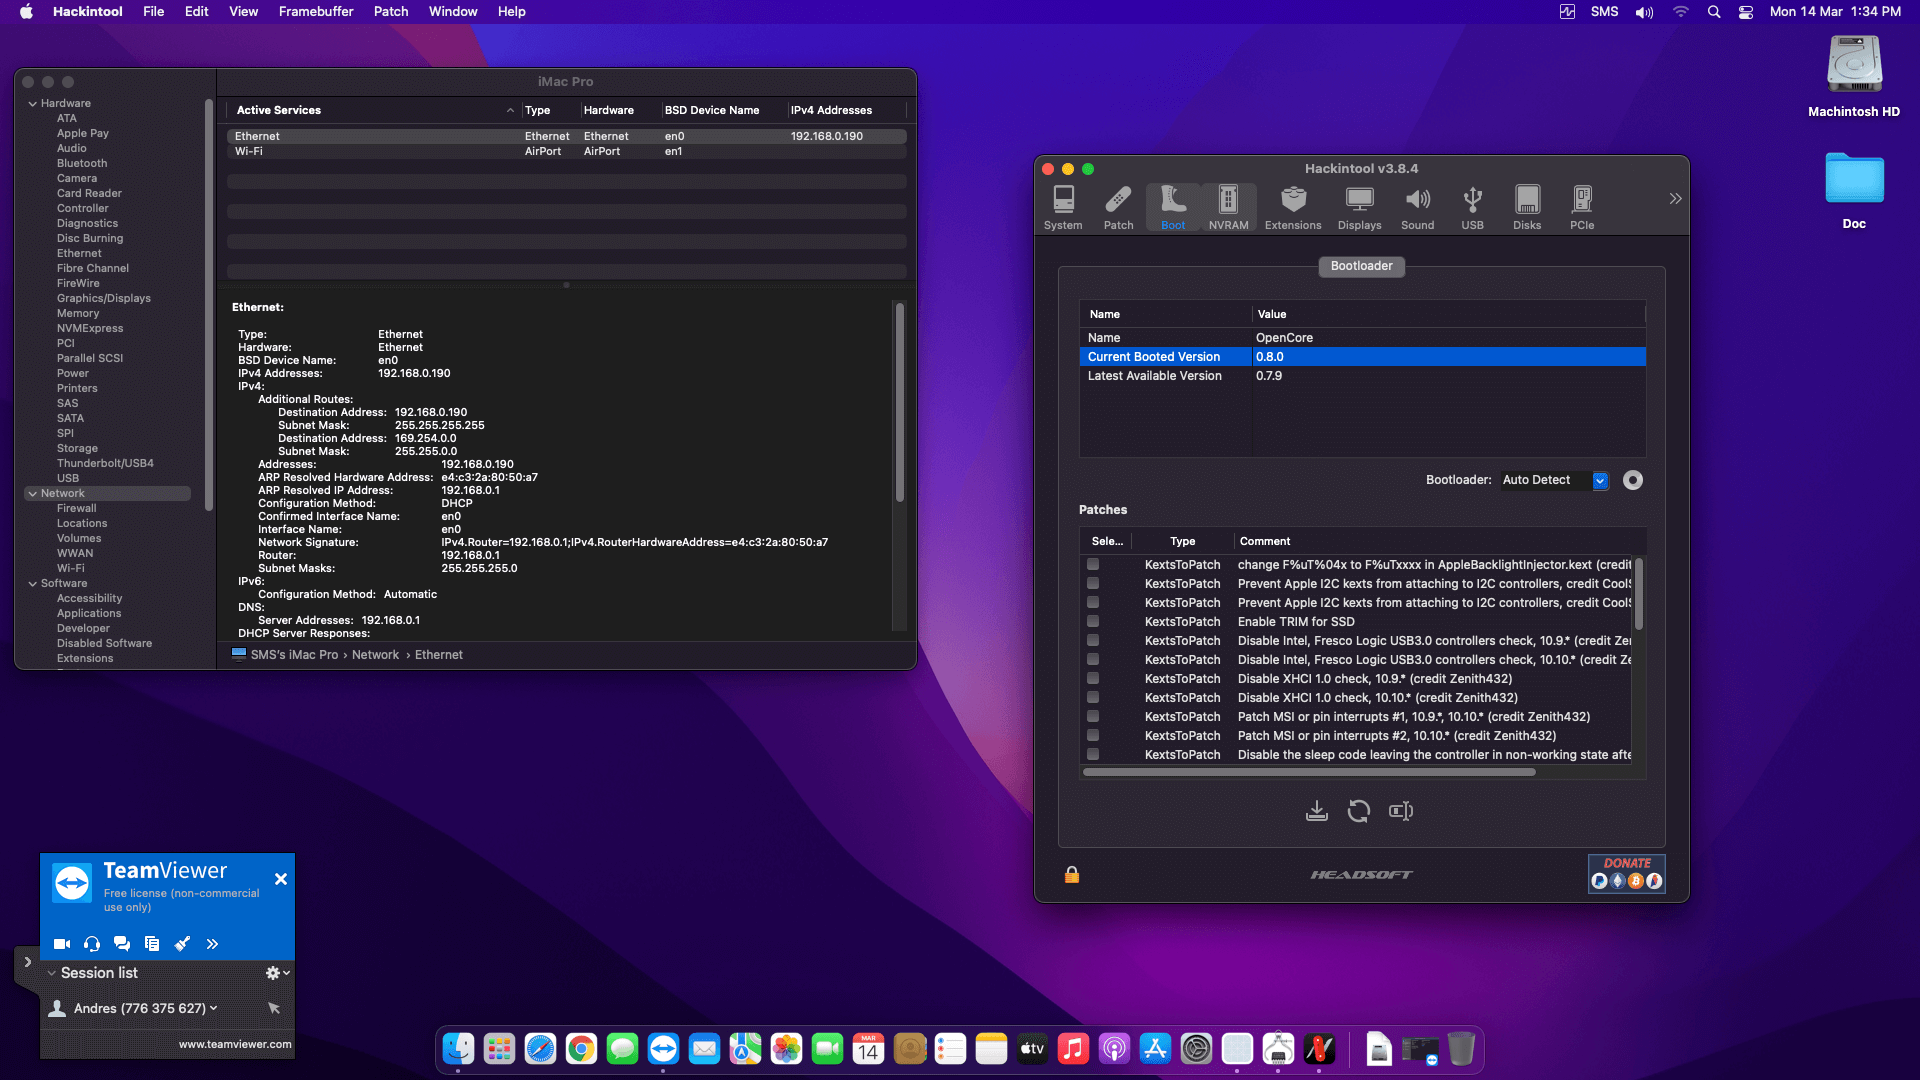The height and width of the screenshot is (1080, 1920).
Task: Click the patches vertical scrollbar
Action: coord(1639,594)
